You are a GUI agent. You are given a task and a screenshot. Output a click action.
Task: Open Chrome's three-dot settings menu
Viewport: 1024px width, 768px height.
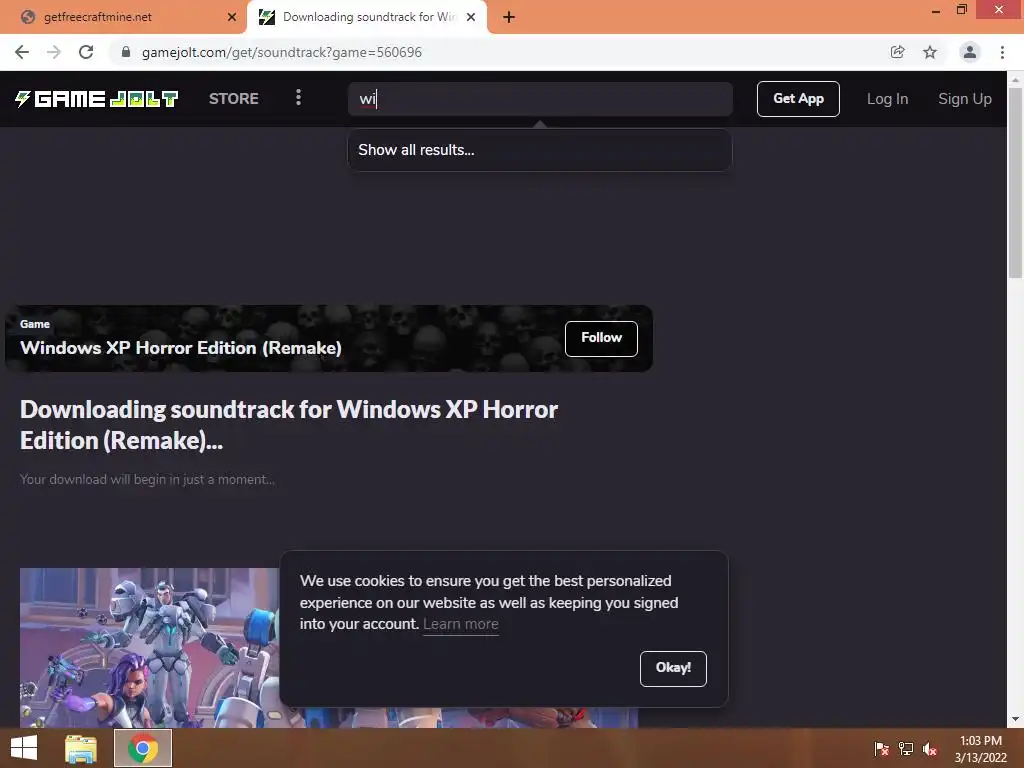(1002, 52)
